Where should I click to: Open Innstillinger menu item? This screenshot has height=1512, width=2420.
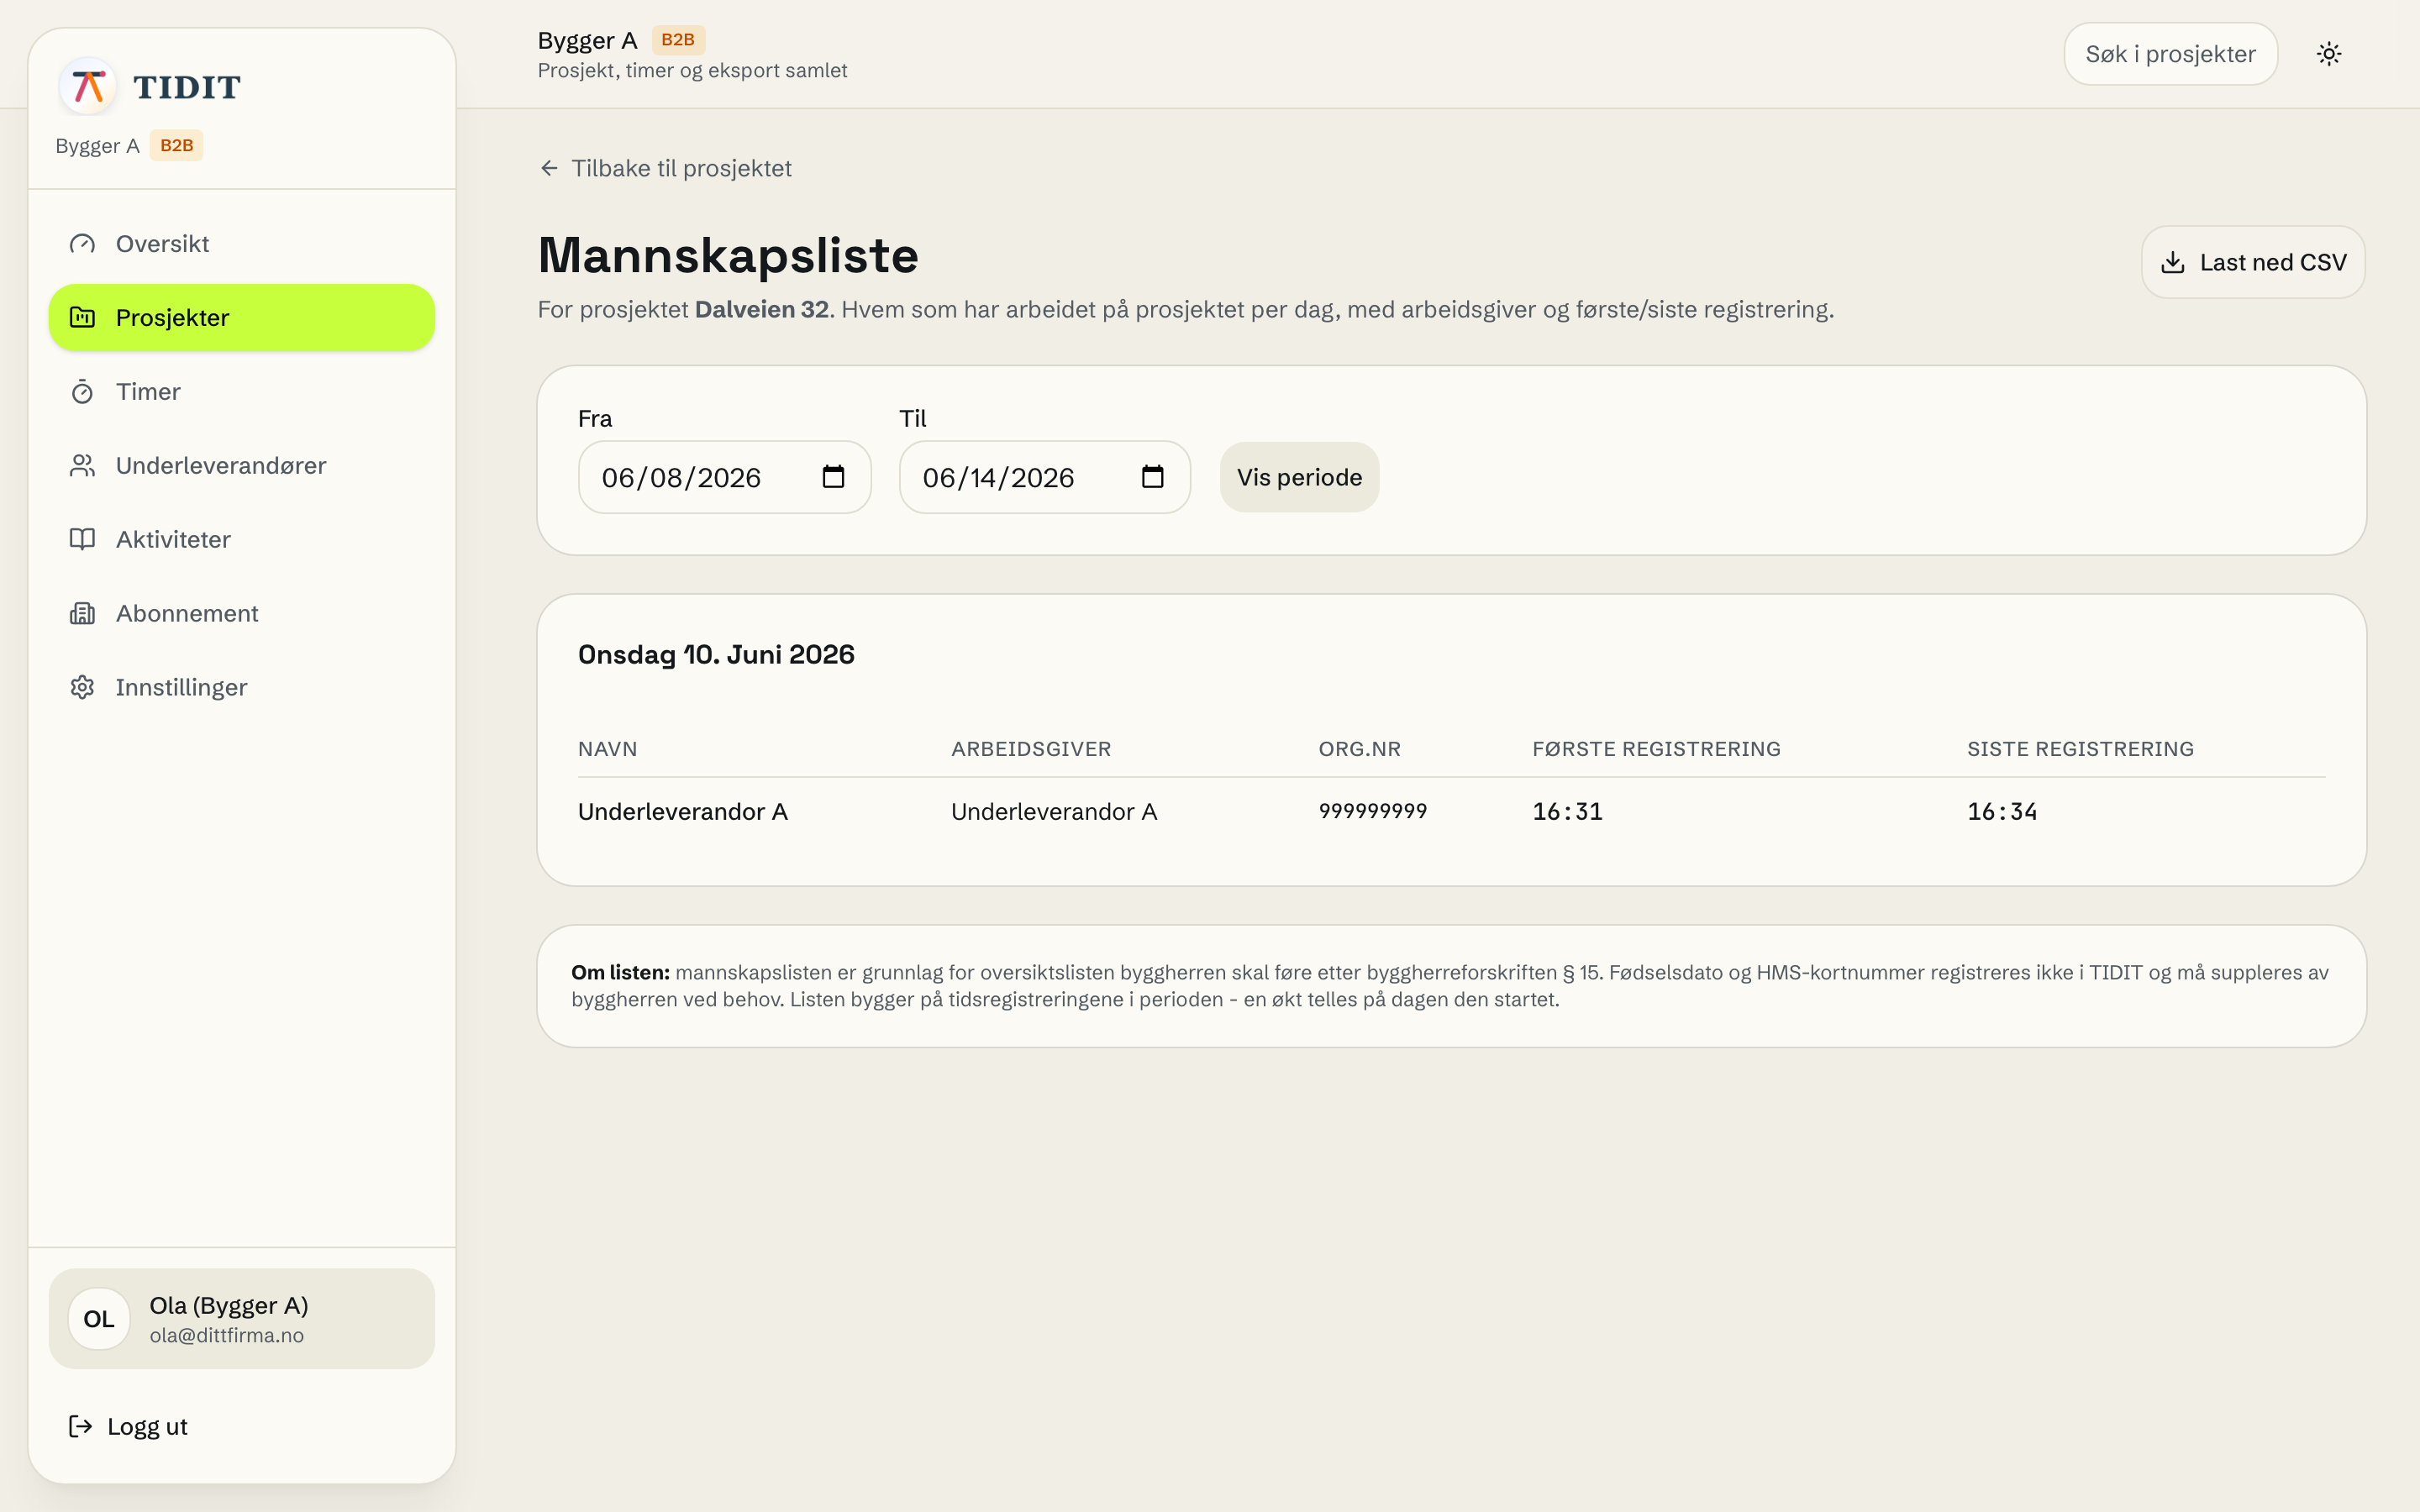[242, 688]
